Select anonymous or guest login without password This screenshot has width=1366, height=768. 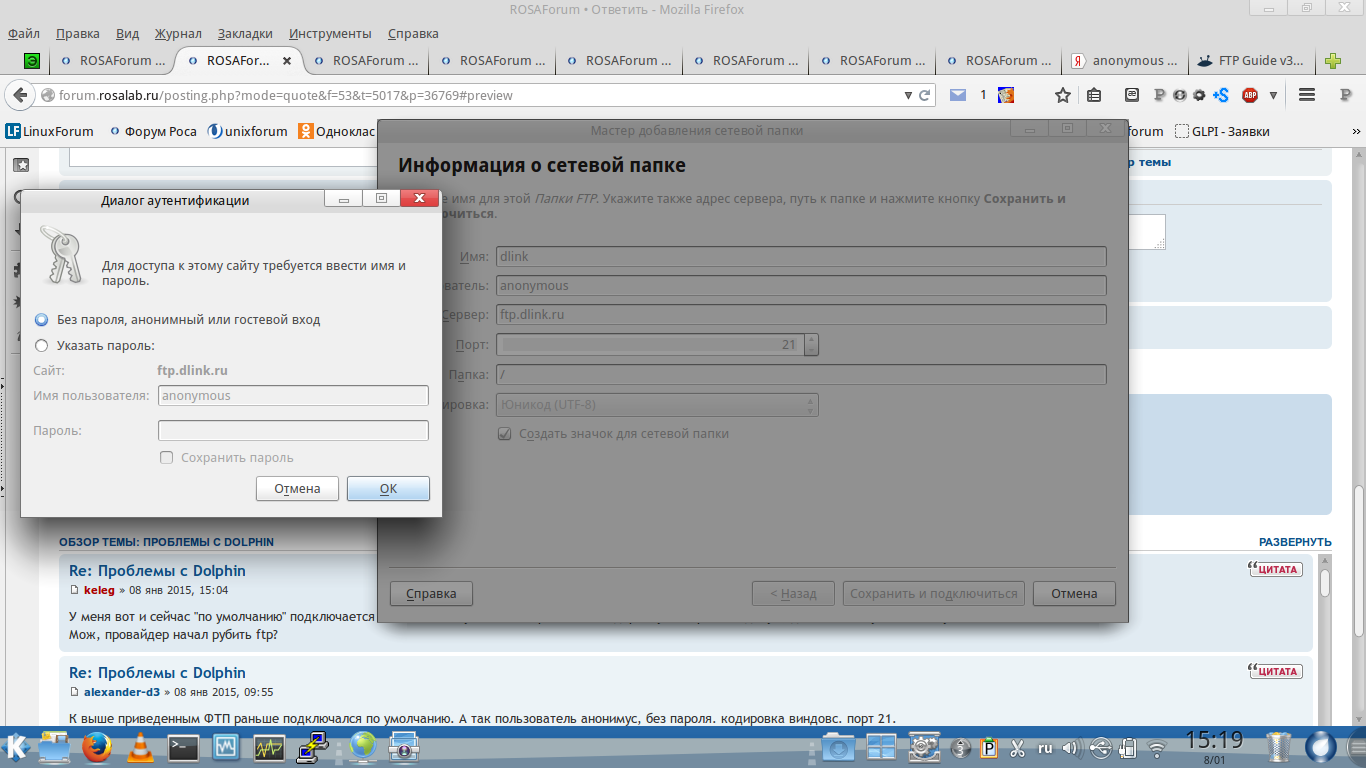pos(41,320)
